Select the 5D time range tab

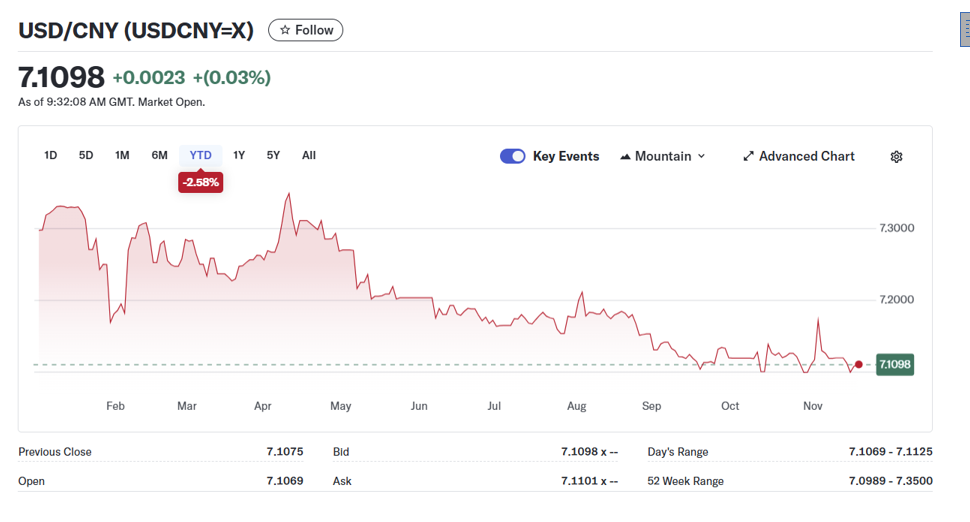point(86,155)
